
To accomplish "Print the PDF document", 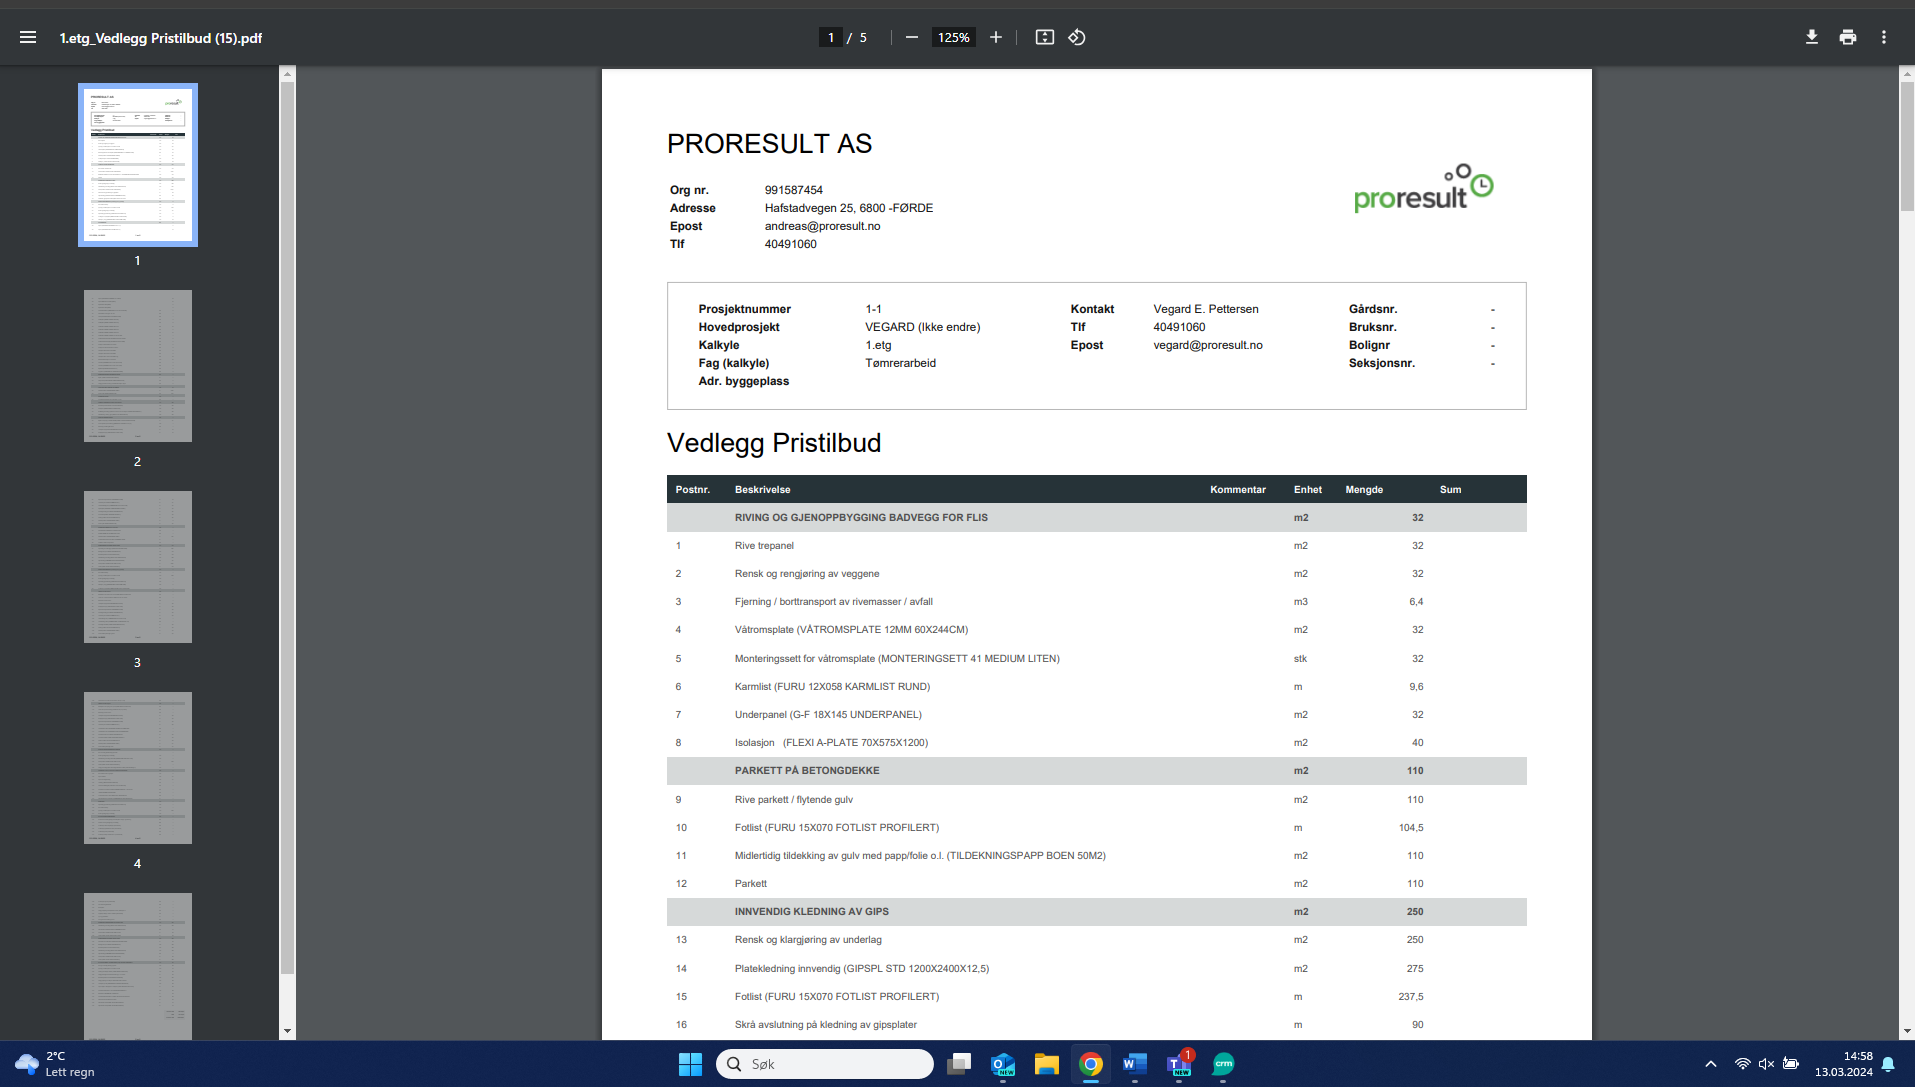I will tap(1848, 37).
